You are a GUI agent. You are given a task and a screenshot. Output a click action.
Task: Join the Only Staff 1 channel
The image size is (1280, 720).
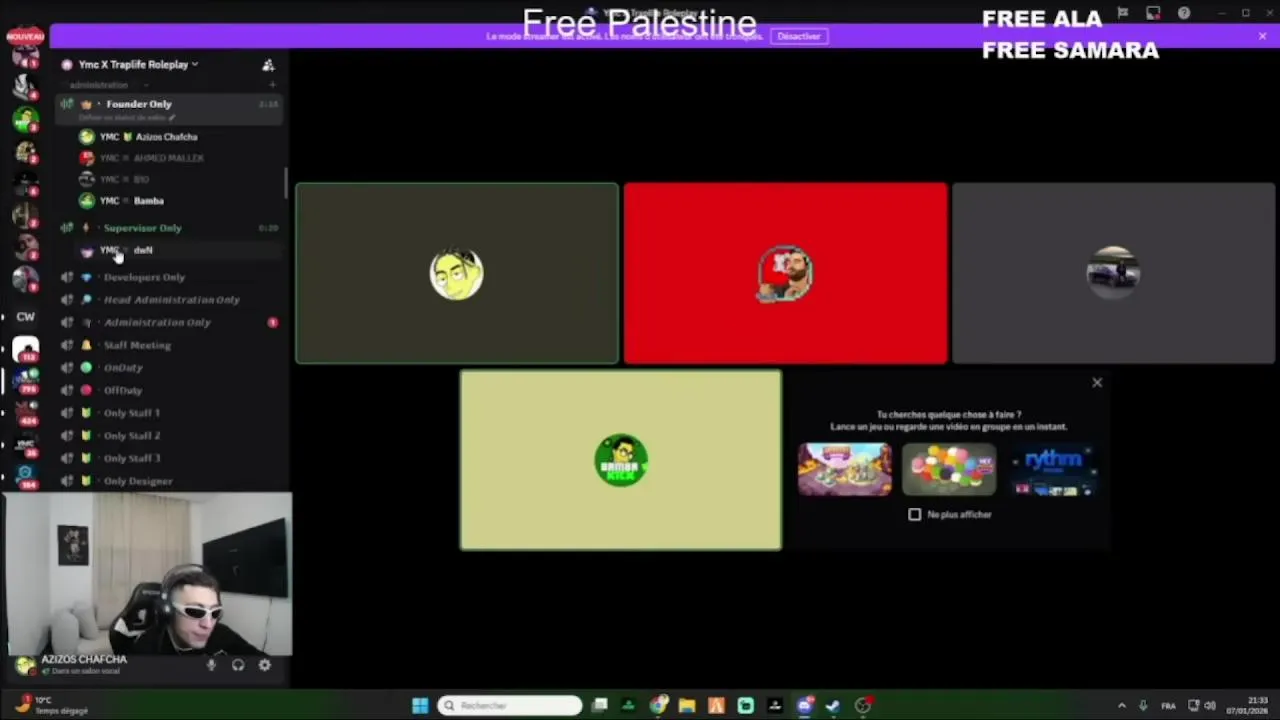[x=131, y=413]
